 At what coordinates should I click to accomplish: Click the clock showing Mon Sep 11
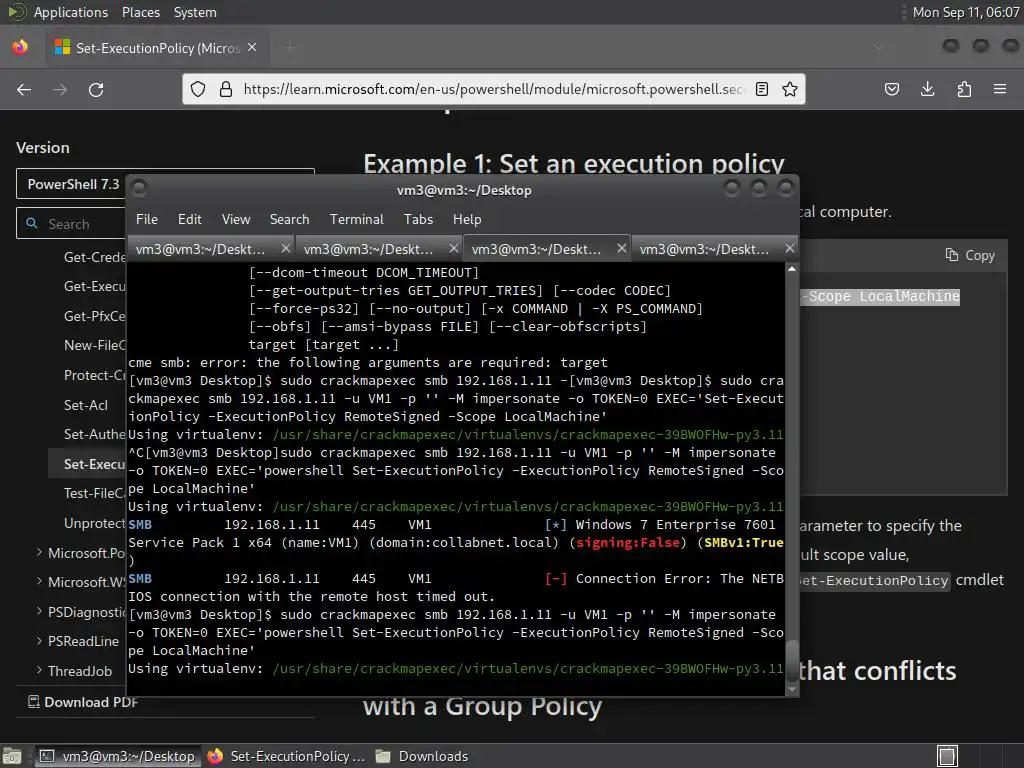pyautogui.click(x=965, y=12)
